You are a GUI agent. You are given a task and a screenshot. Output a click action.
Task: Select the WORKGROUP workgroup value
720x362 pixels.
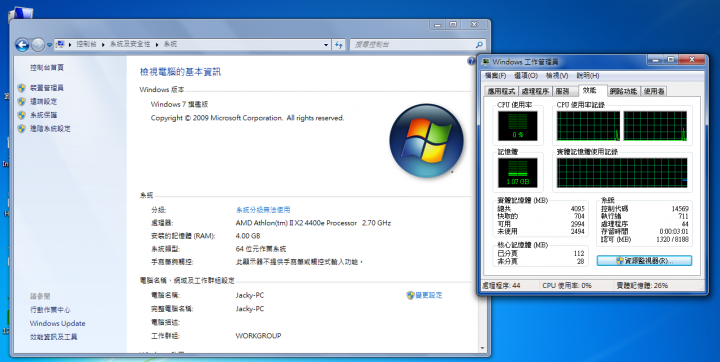(259, 335)
